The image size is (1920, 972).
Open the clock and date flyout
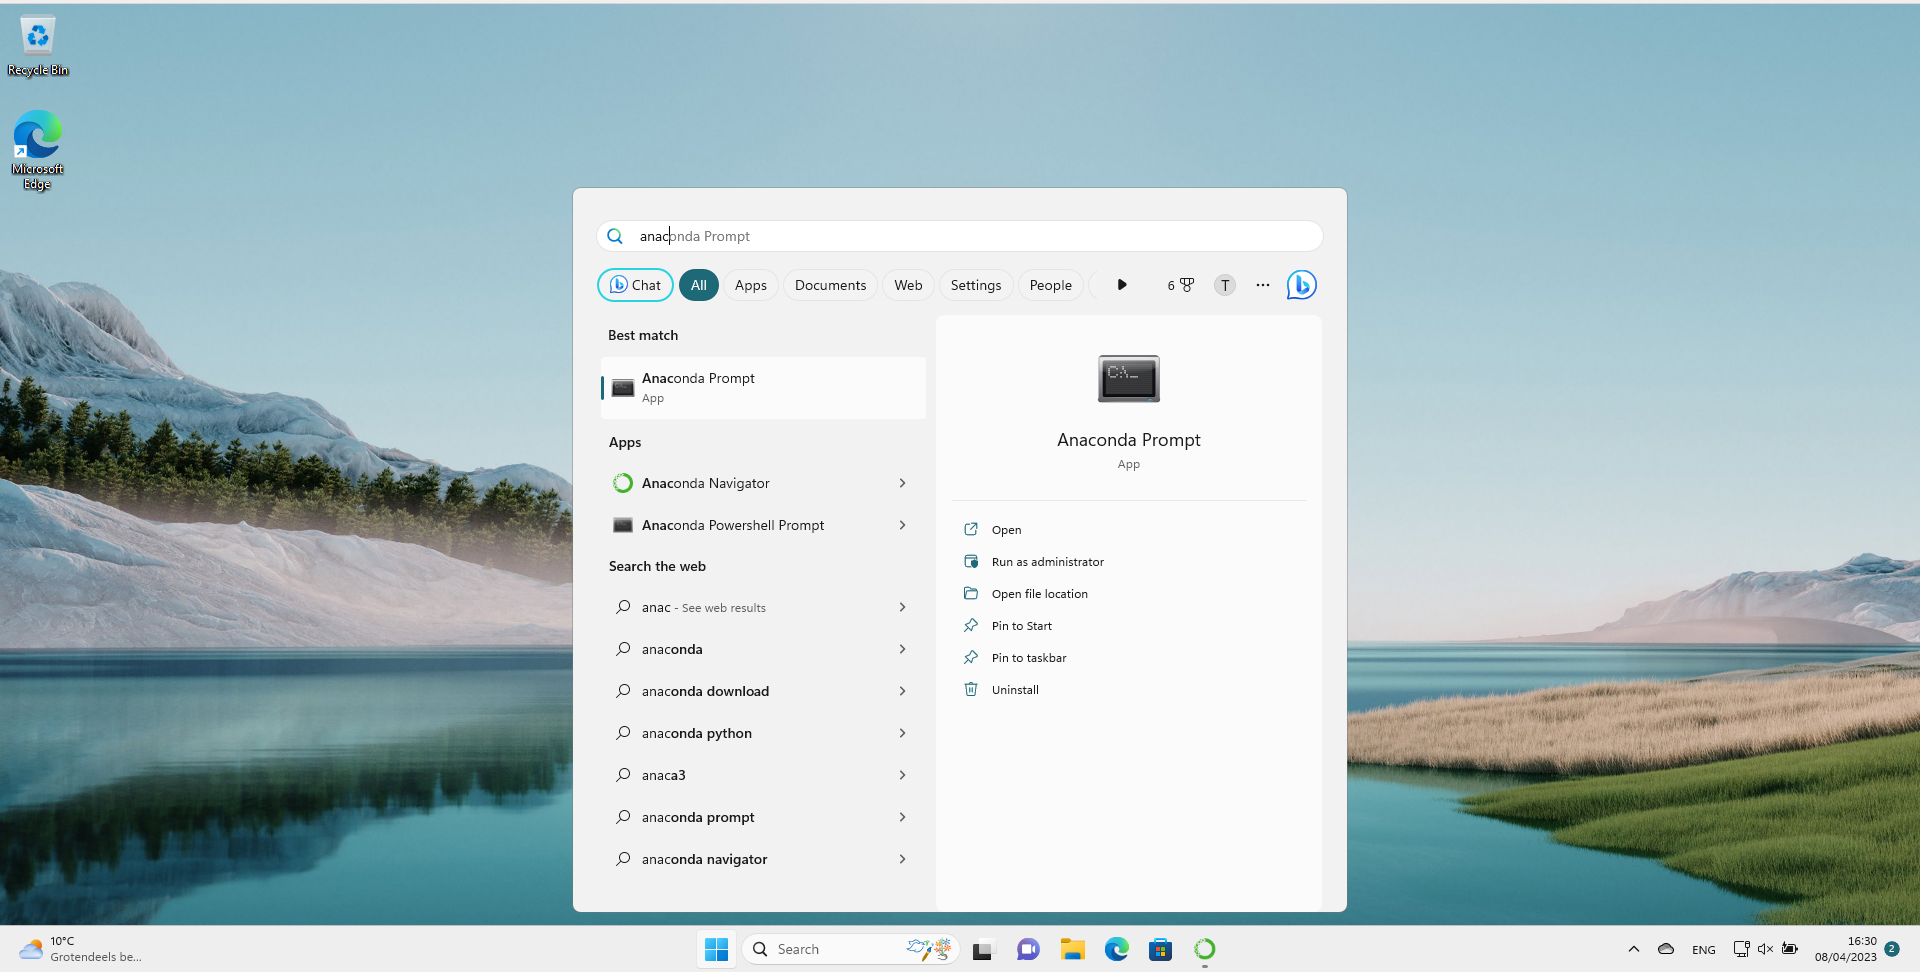click(x=1846, y=949)
